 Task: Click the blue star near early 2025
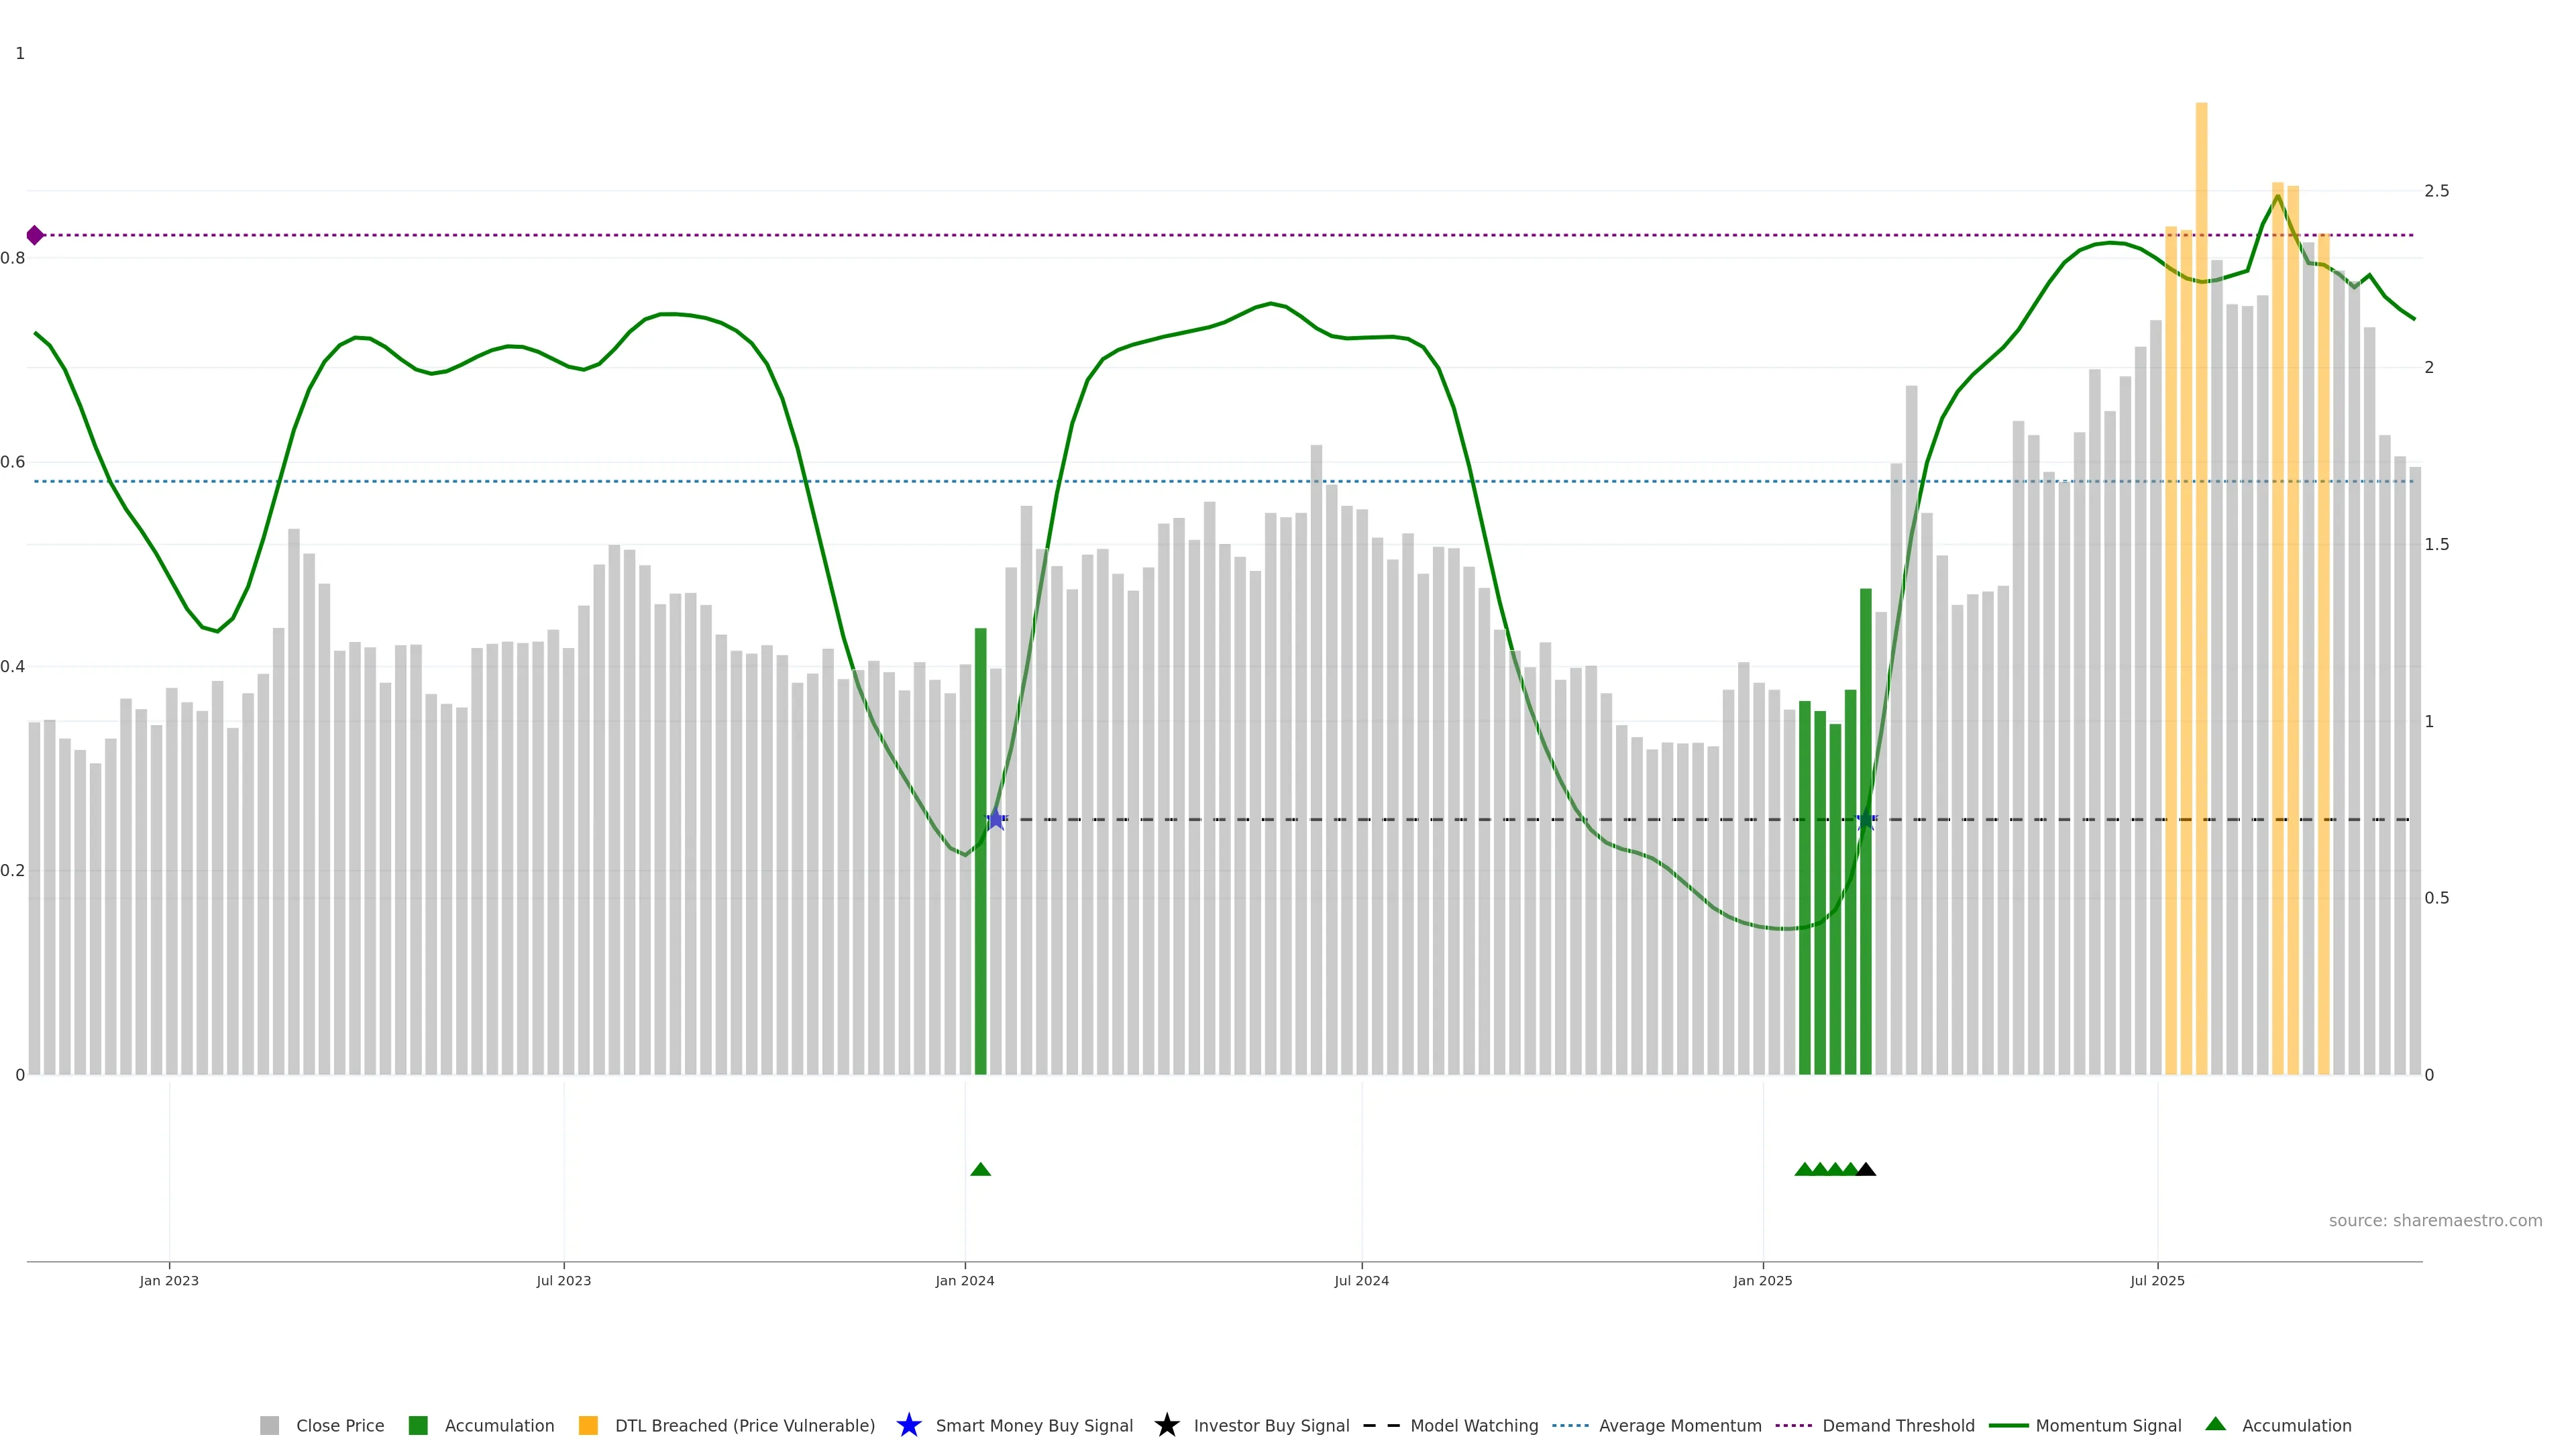pos(1866,820)
